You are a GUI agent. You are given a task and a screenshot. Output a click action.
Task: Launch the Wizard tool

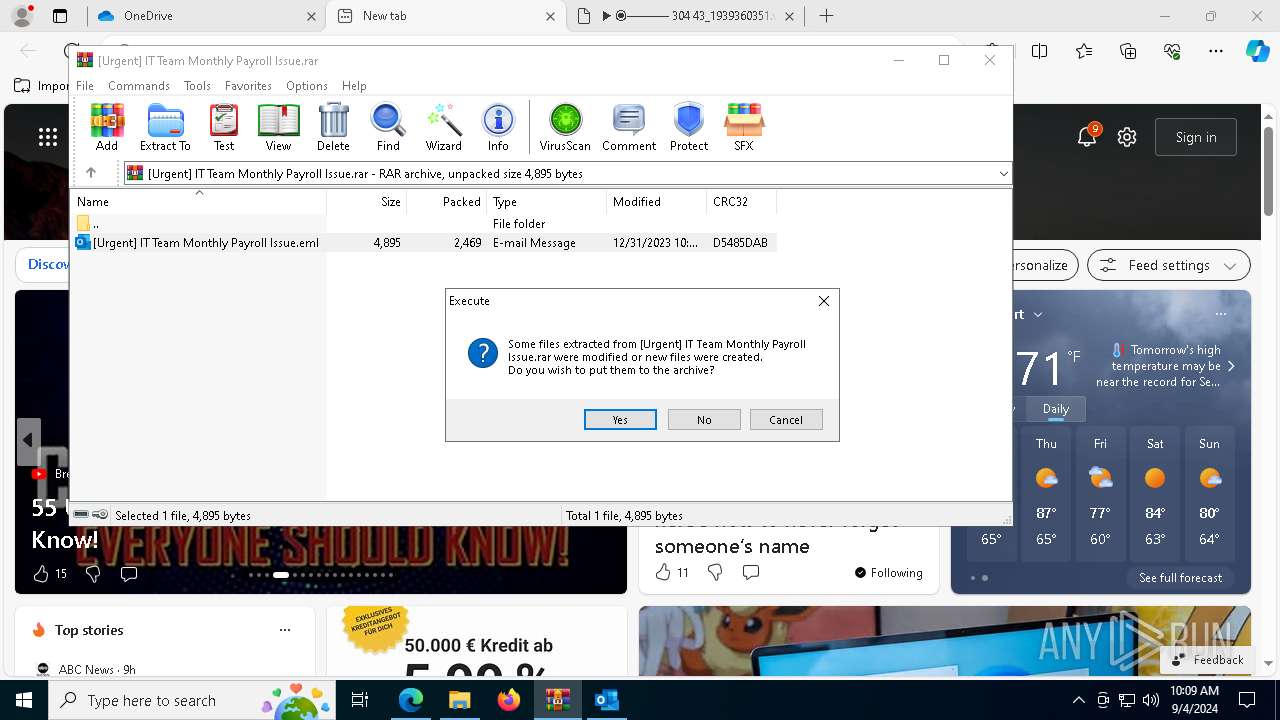443,127
